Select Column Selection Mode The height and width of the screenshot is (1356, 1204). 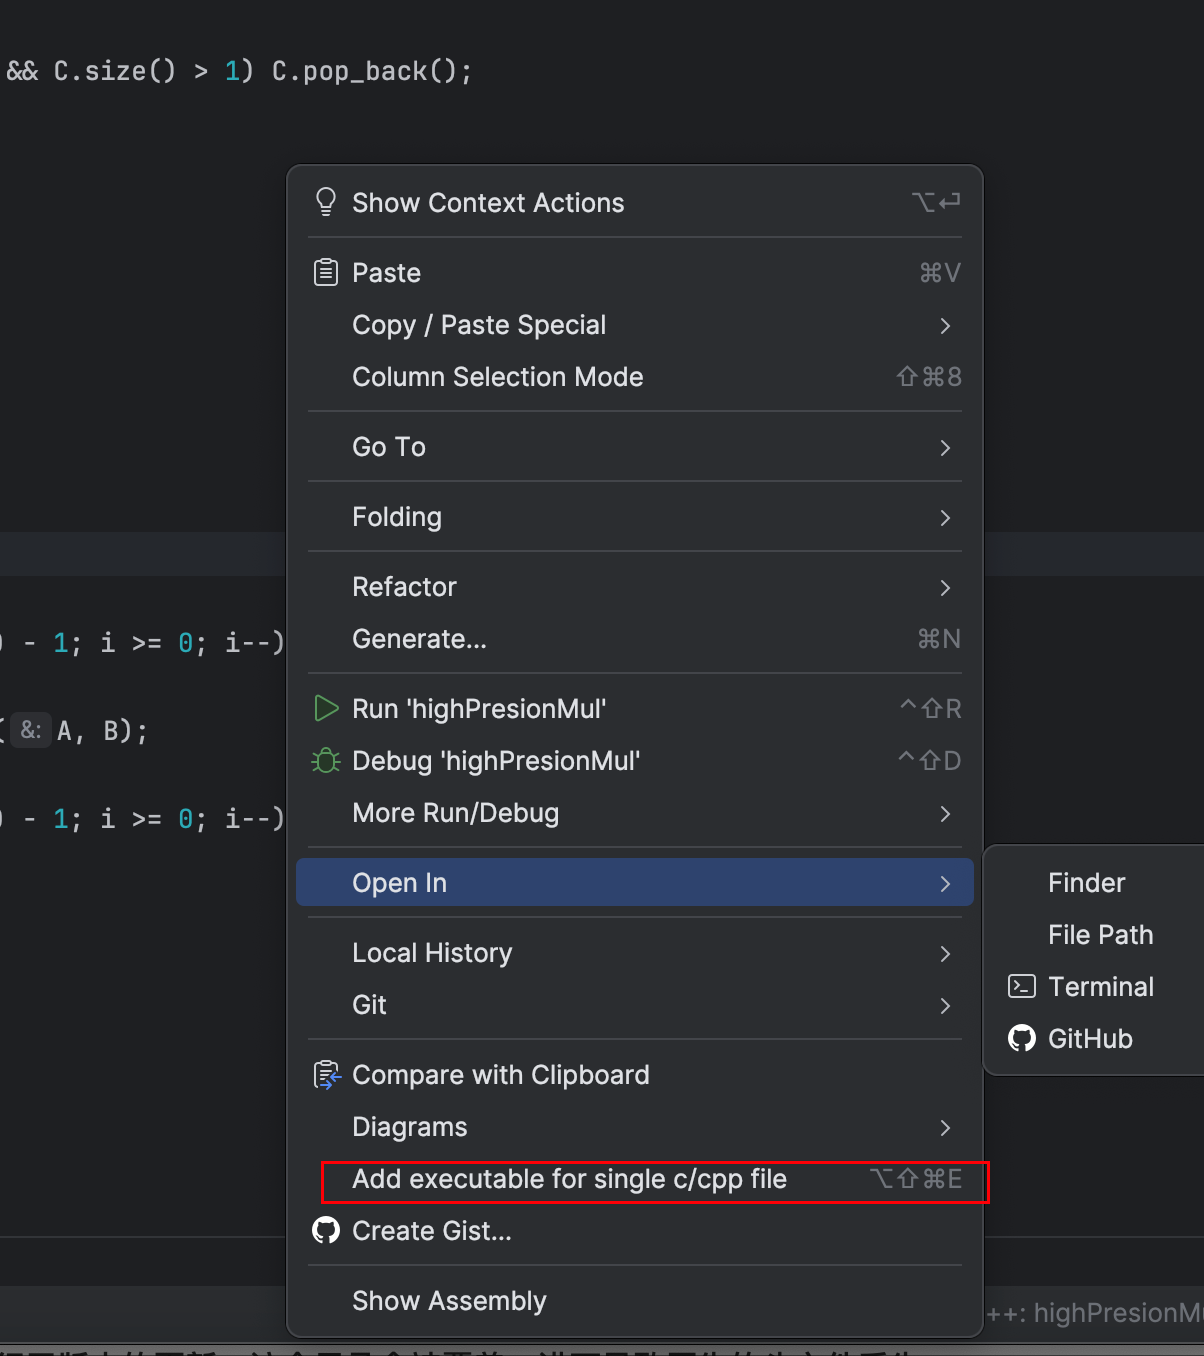pos(498,377)
